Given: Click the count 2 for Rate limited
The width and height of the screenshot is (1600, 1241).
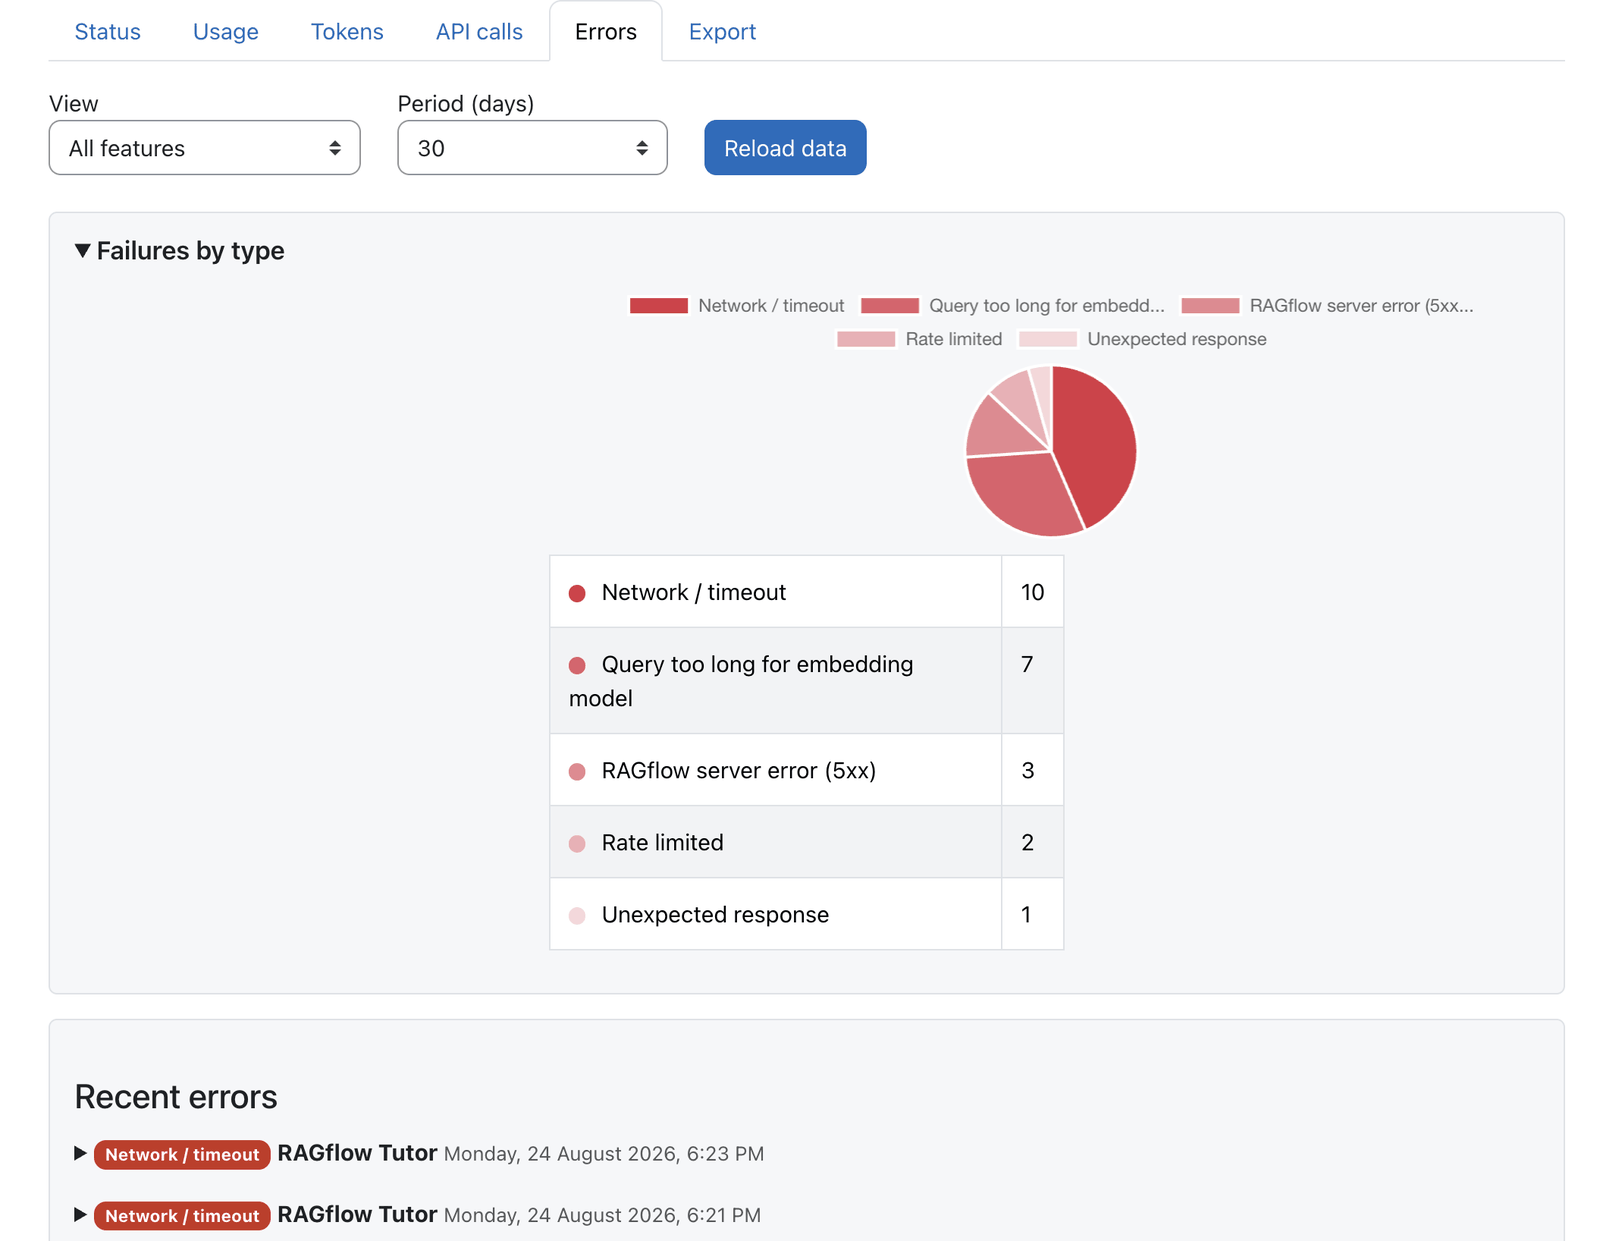Looking at the screenshot, I should click(x=1027, y=842).
